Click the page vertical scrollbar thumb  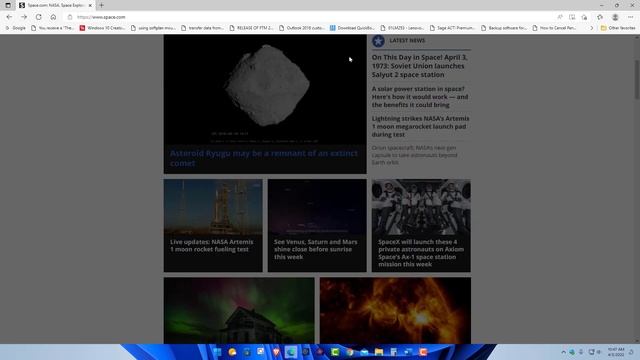[x=637, y=79]
